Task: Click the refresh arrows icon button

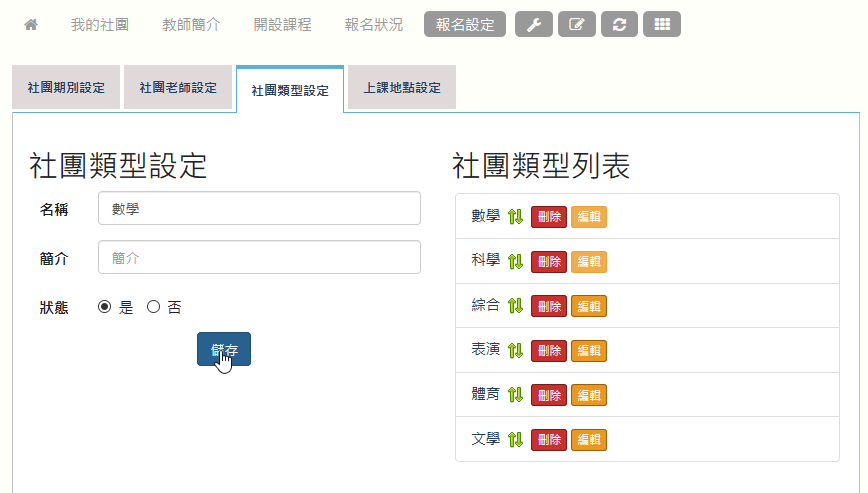Action: (x=619, y=25)
